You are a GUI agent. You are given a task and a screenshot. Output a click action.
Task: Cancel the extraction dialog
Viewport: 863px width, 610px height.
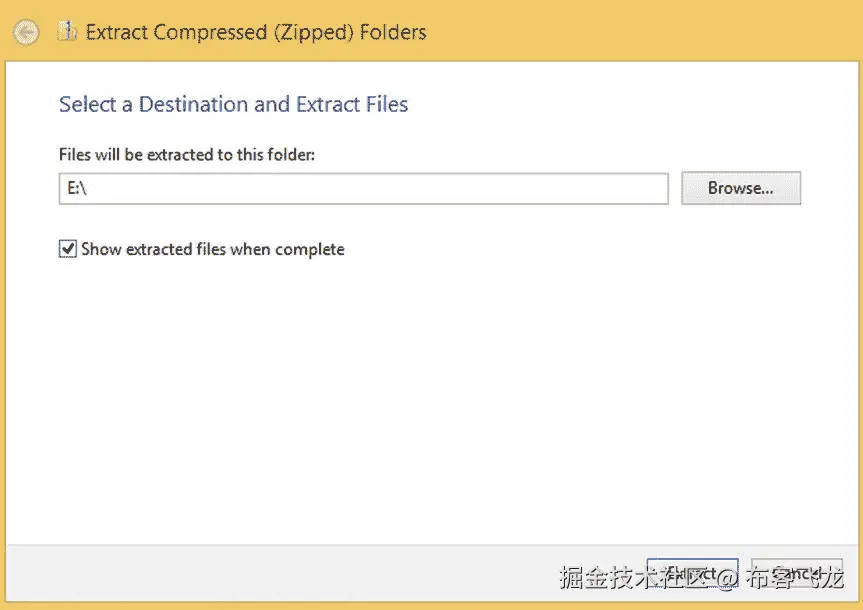coord(797,573)
